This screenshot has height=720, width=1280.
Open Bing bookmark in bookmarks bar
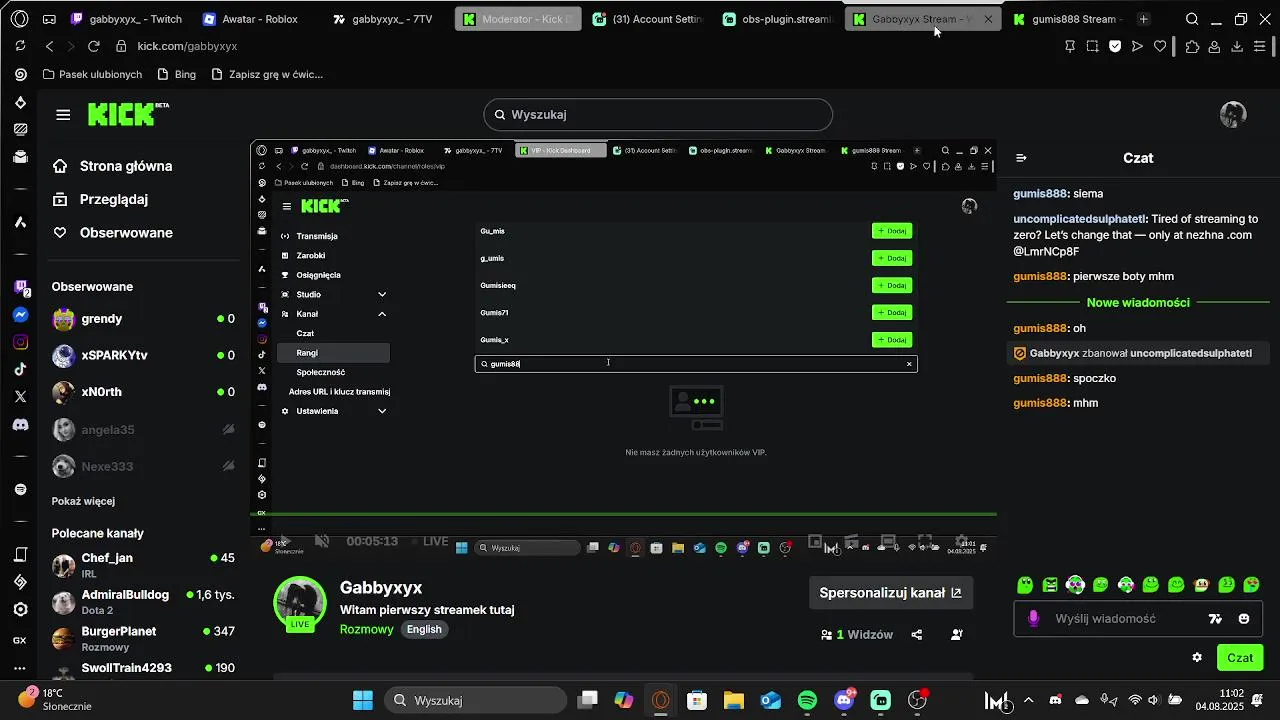point(176,74)
